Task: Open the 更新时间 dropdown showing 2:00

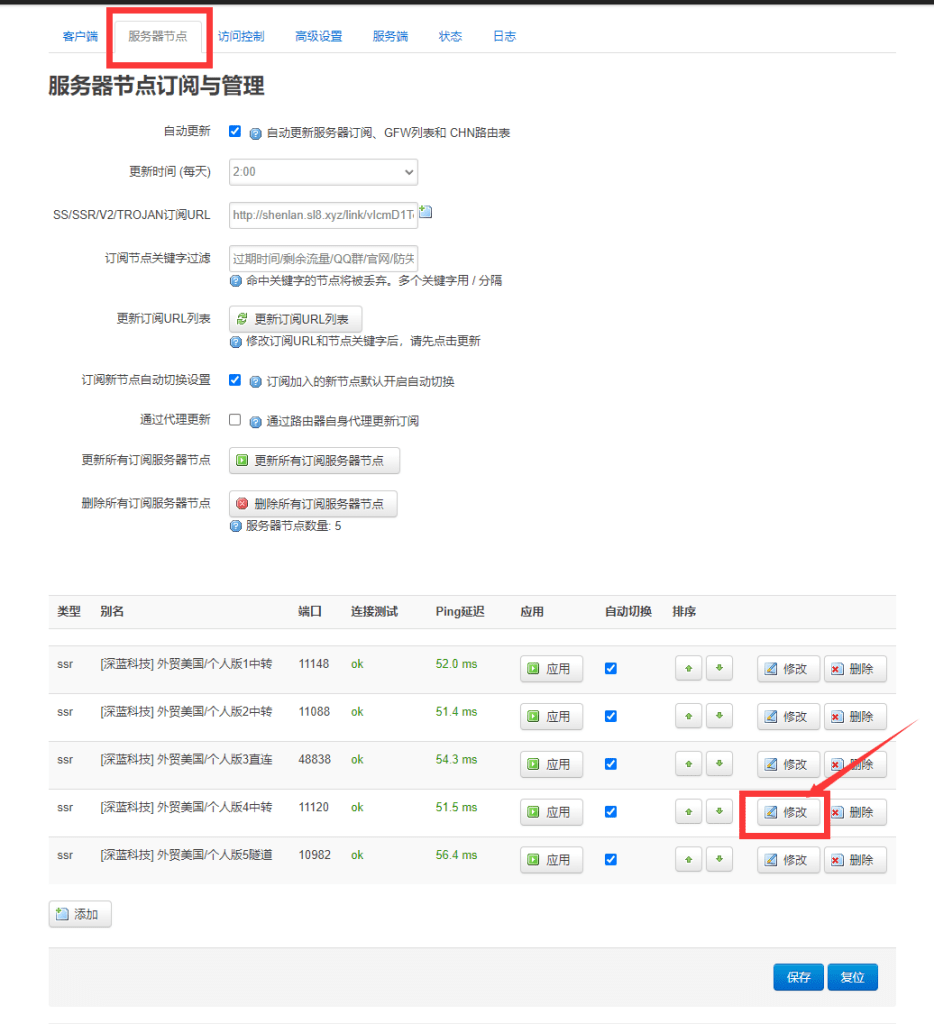Action: (323, 172)
